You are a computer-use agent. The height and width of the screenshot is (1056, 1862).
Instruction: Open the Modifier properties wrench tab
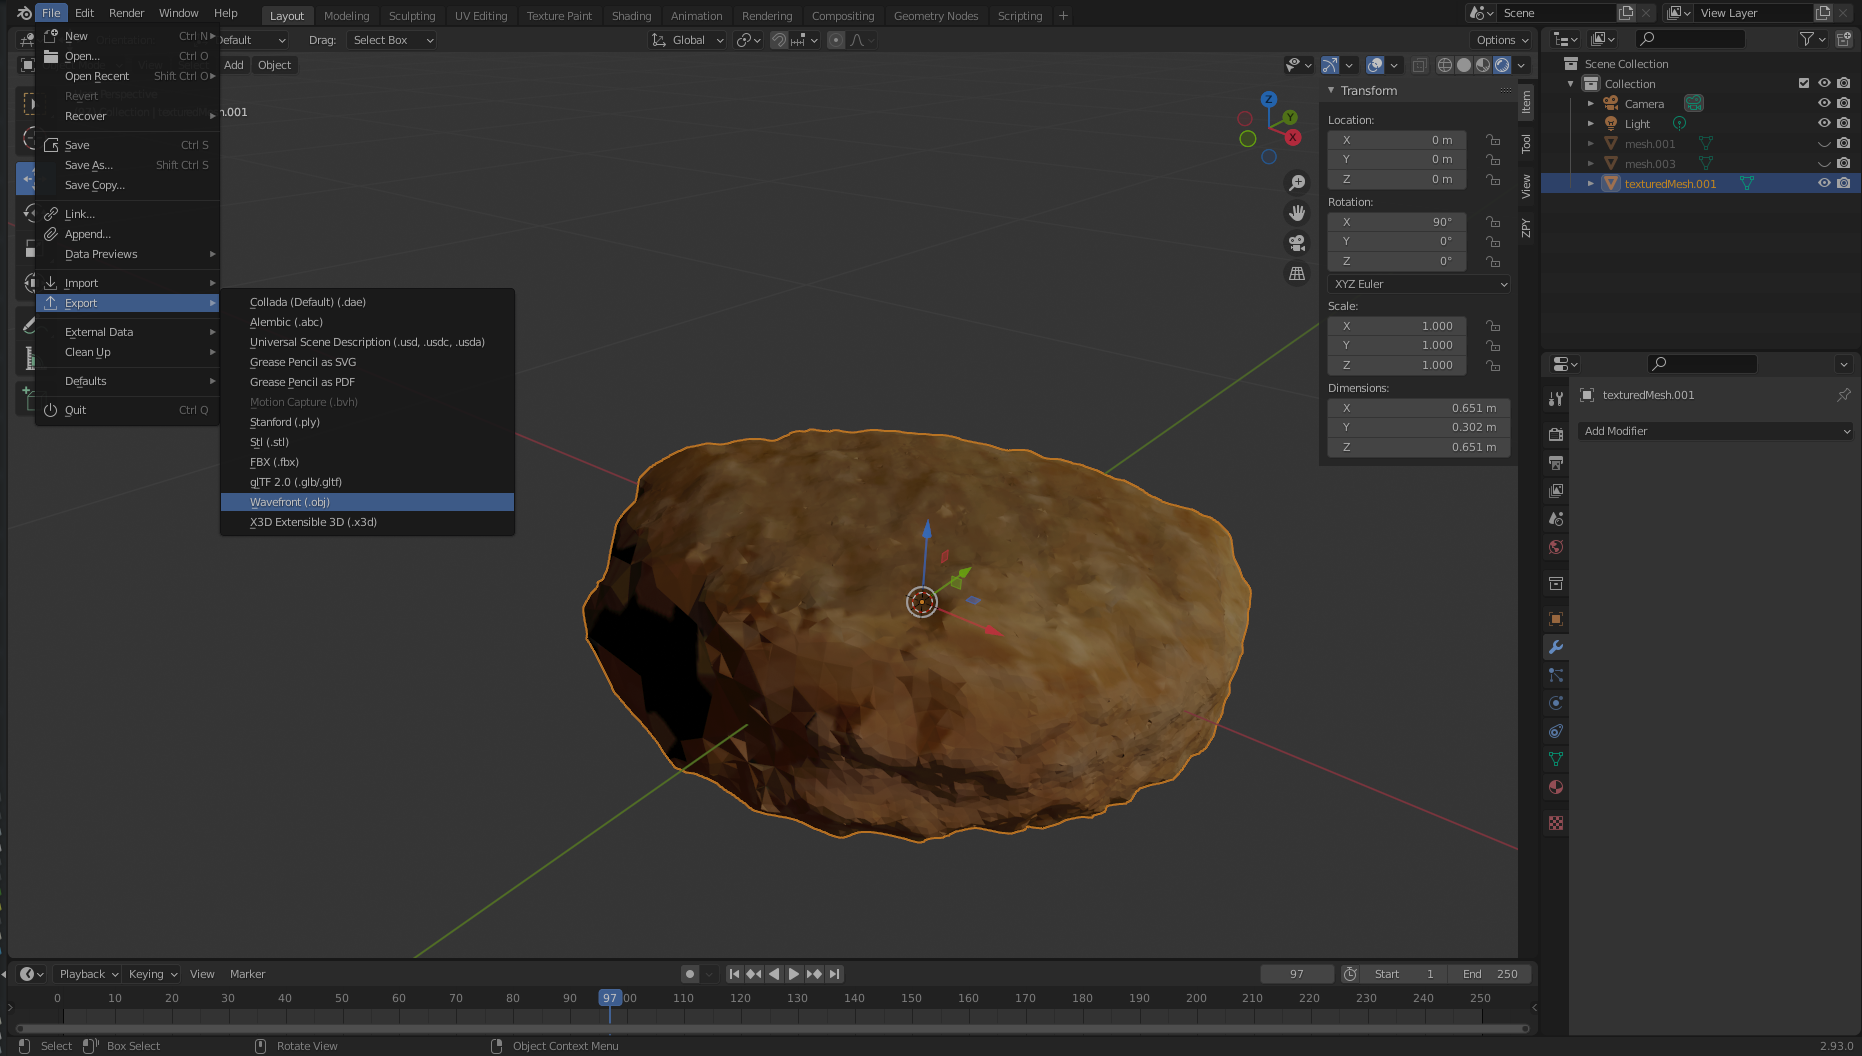coord(1556,647)
